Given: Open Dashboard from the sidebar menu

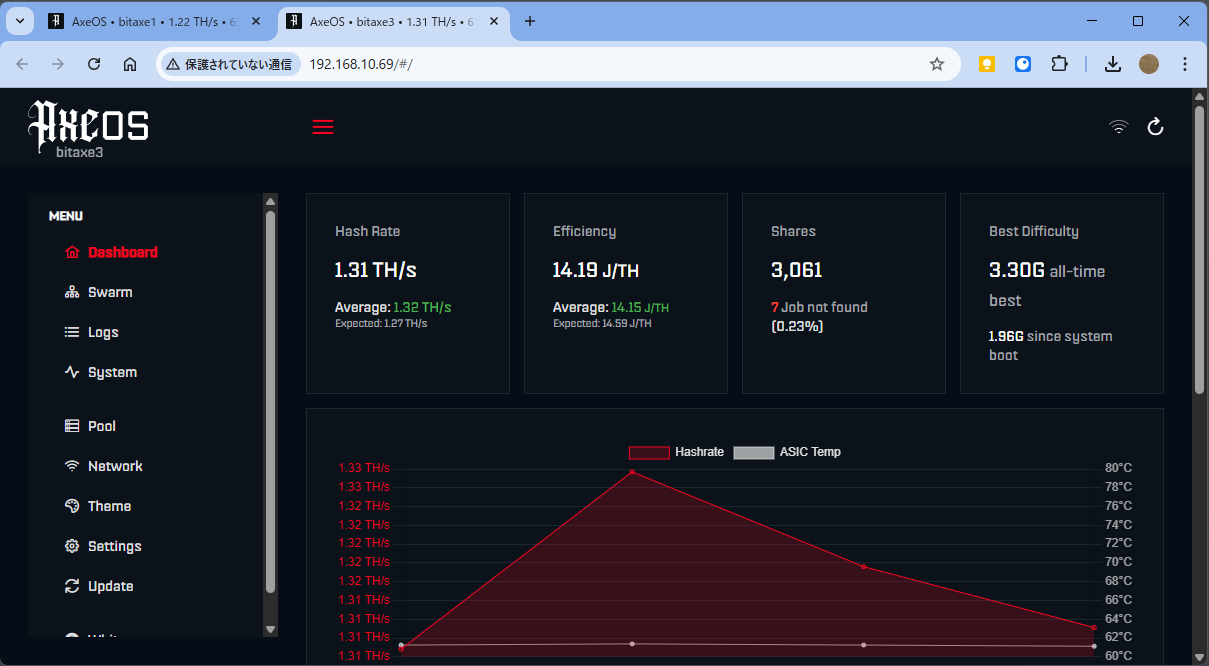Looking at the screenshot, I should (x=122, y=252).
